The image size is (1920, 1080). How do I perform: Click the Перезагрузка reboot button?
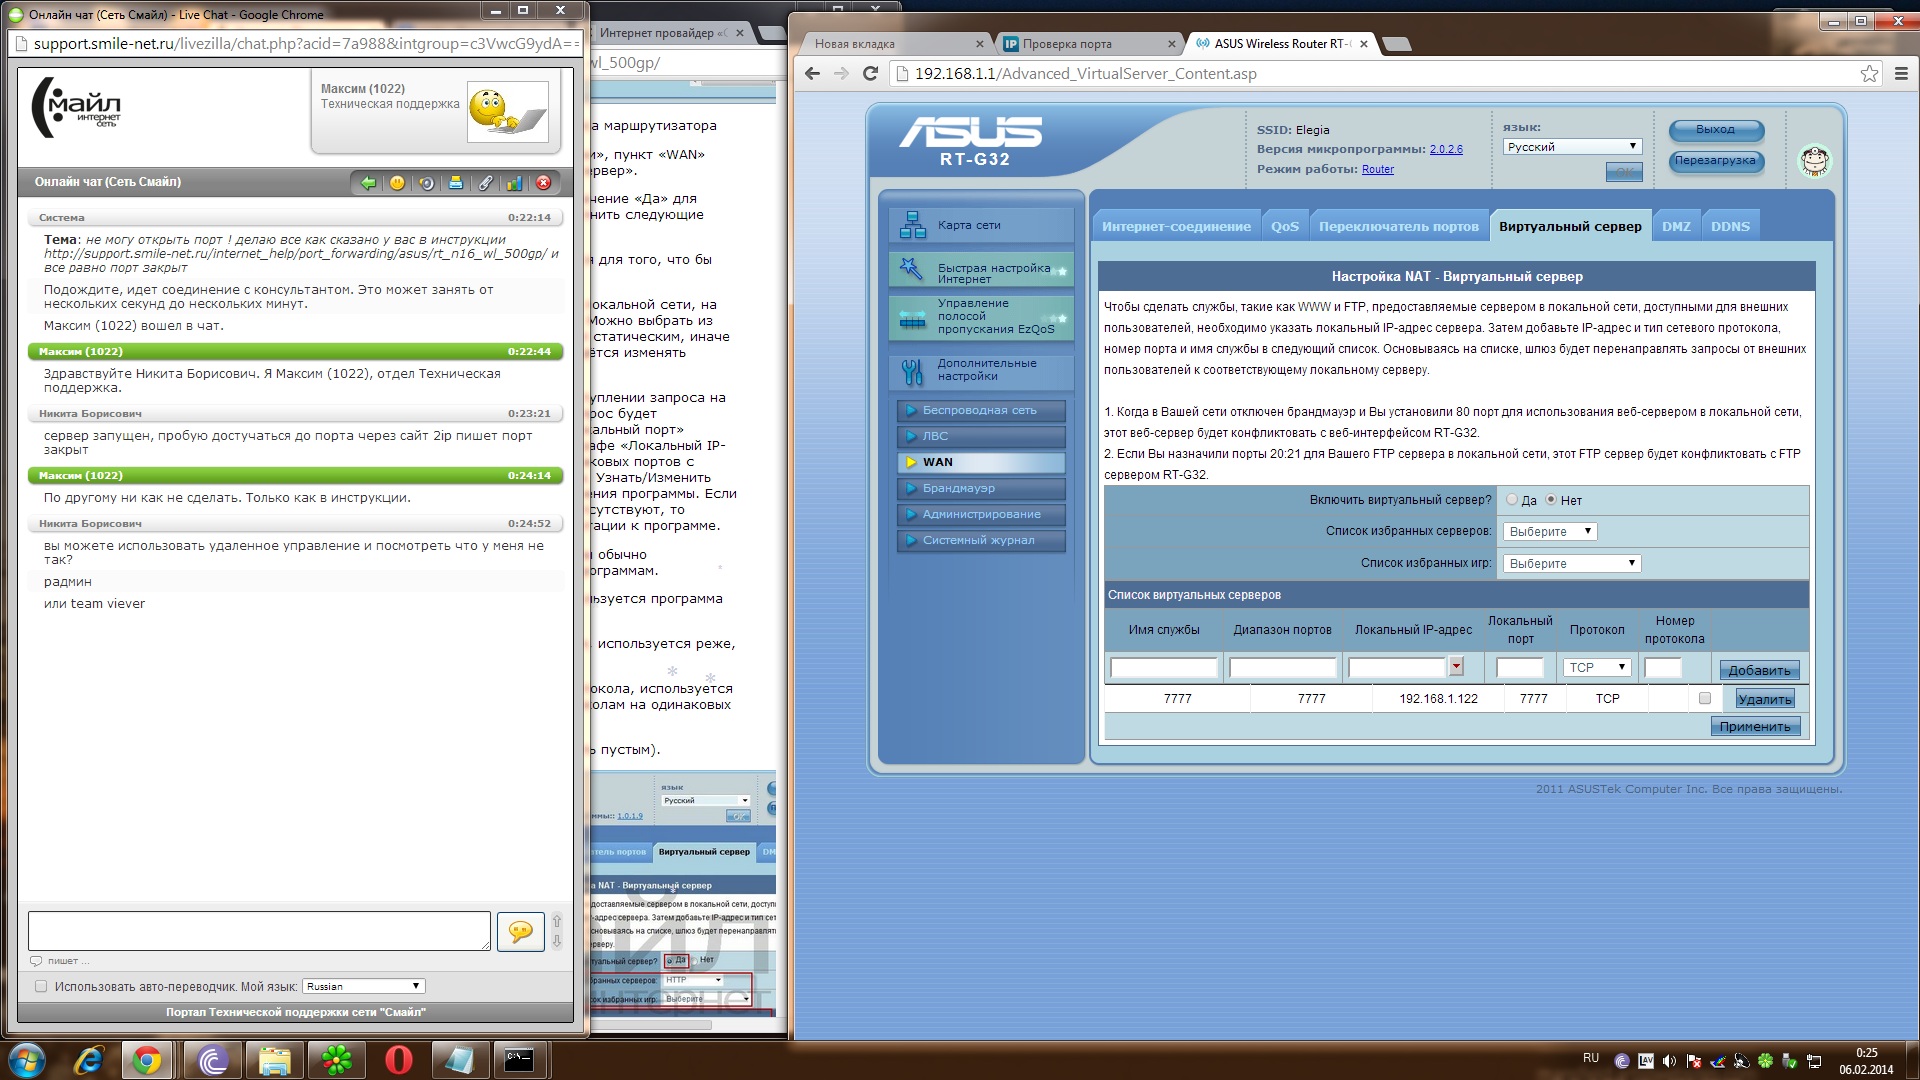pyautogui.click(x=1716, y=161)
